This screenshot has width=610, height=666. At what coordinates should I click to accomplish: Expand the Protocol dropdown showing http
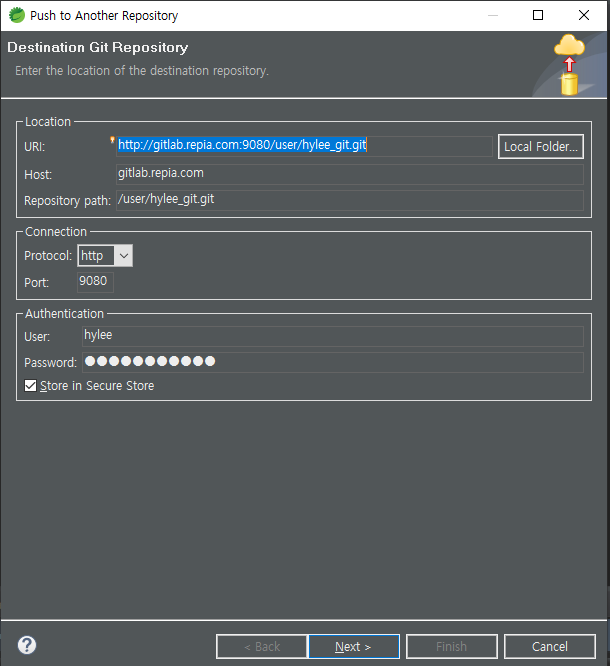click(105, 256)
